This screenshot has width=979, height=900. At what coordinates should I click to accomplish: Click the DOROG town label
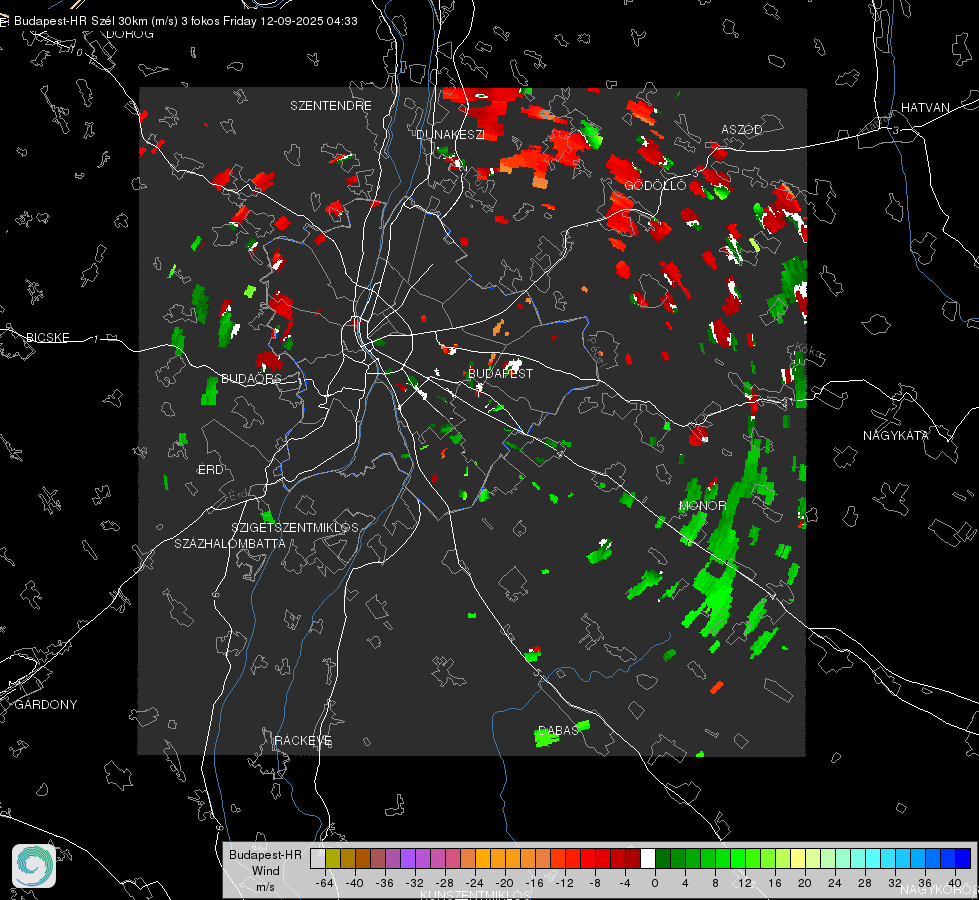click(x=130, y=34)
